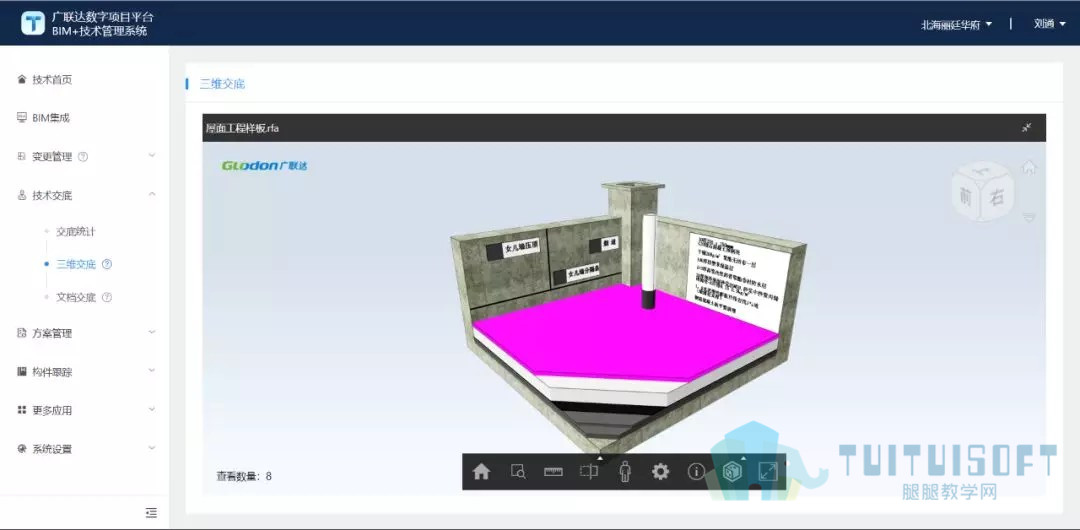Click the help icon next to 文档交底
The image size is (1080, 530).
107,298
